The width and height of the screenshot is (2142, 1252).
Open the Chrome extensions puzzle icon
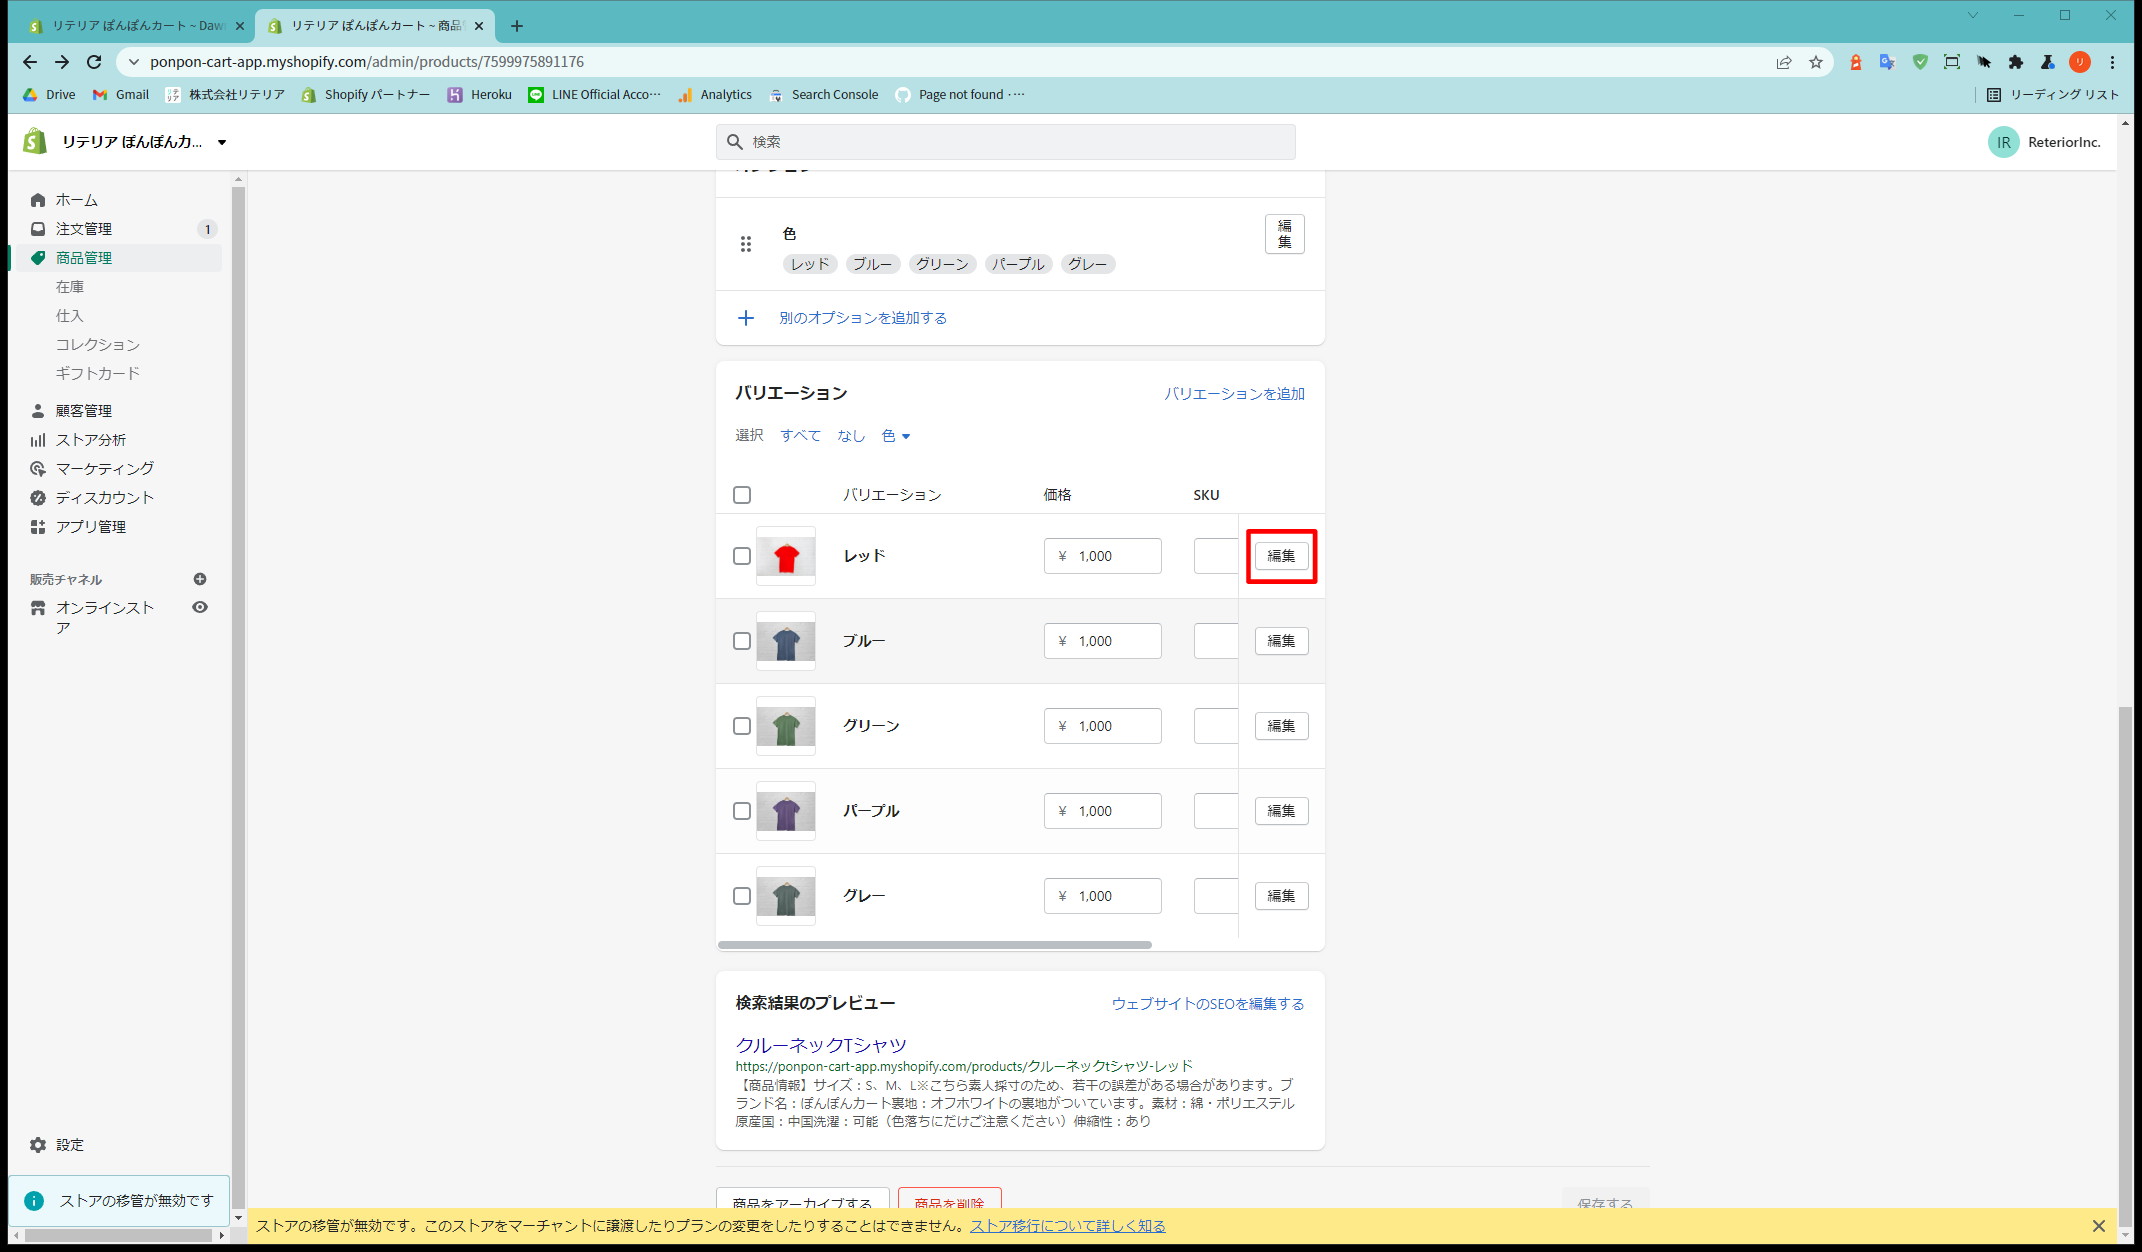pyautogui.click(x=2016, y=62)
